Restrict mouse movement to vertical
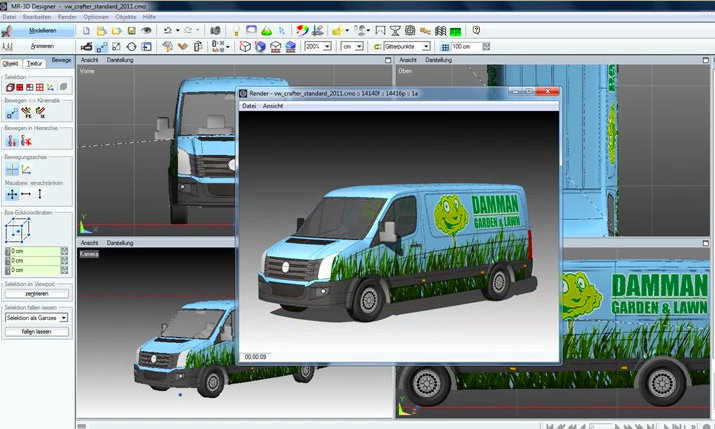The width and height of the screenshot is (715, 429). point(40,194)
